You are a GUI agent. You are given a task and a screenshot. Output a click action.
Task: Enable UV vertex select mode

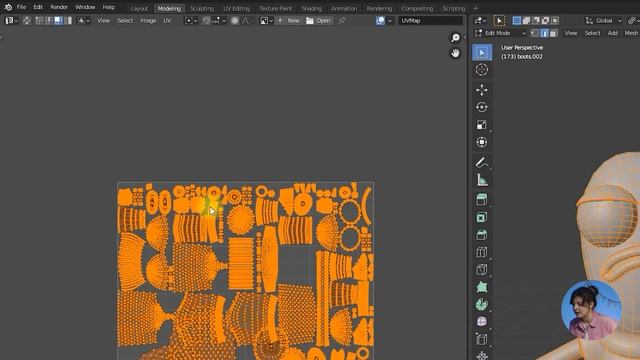point(40,20)
